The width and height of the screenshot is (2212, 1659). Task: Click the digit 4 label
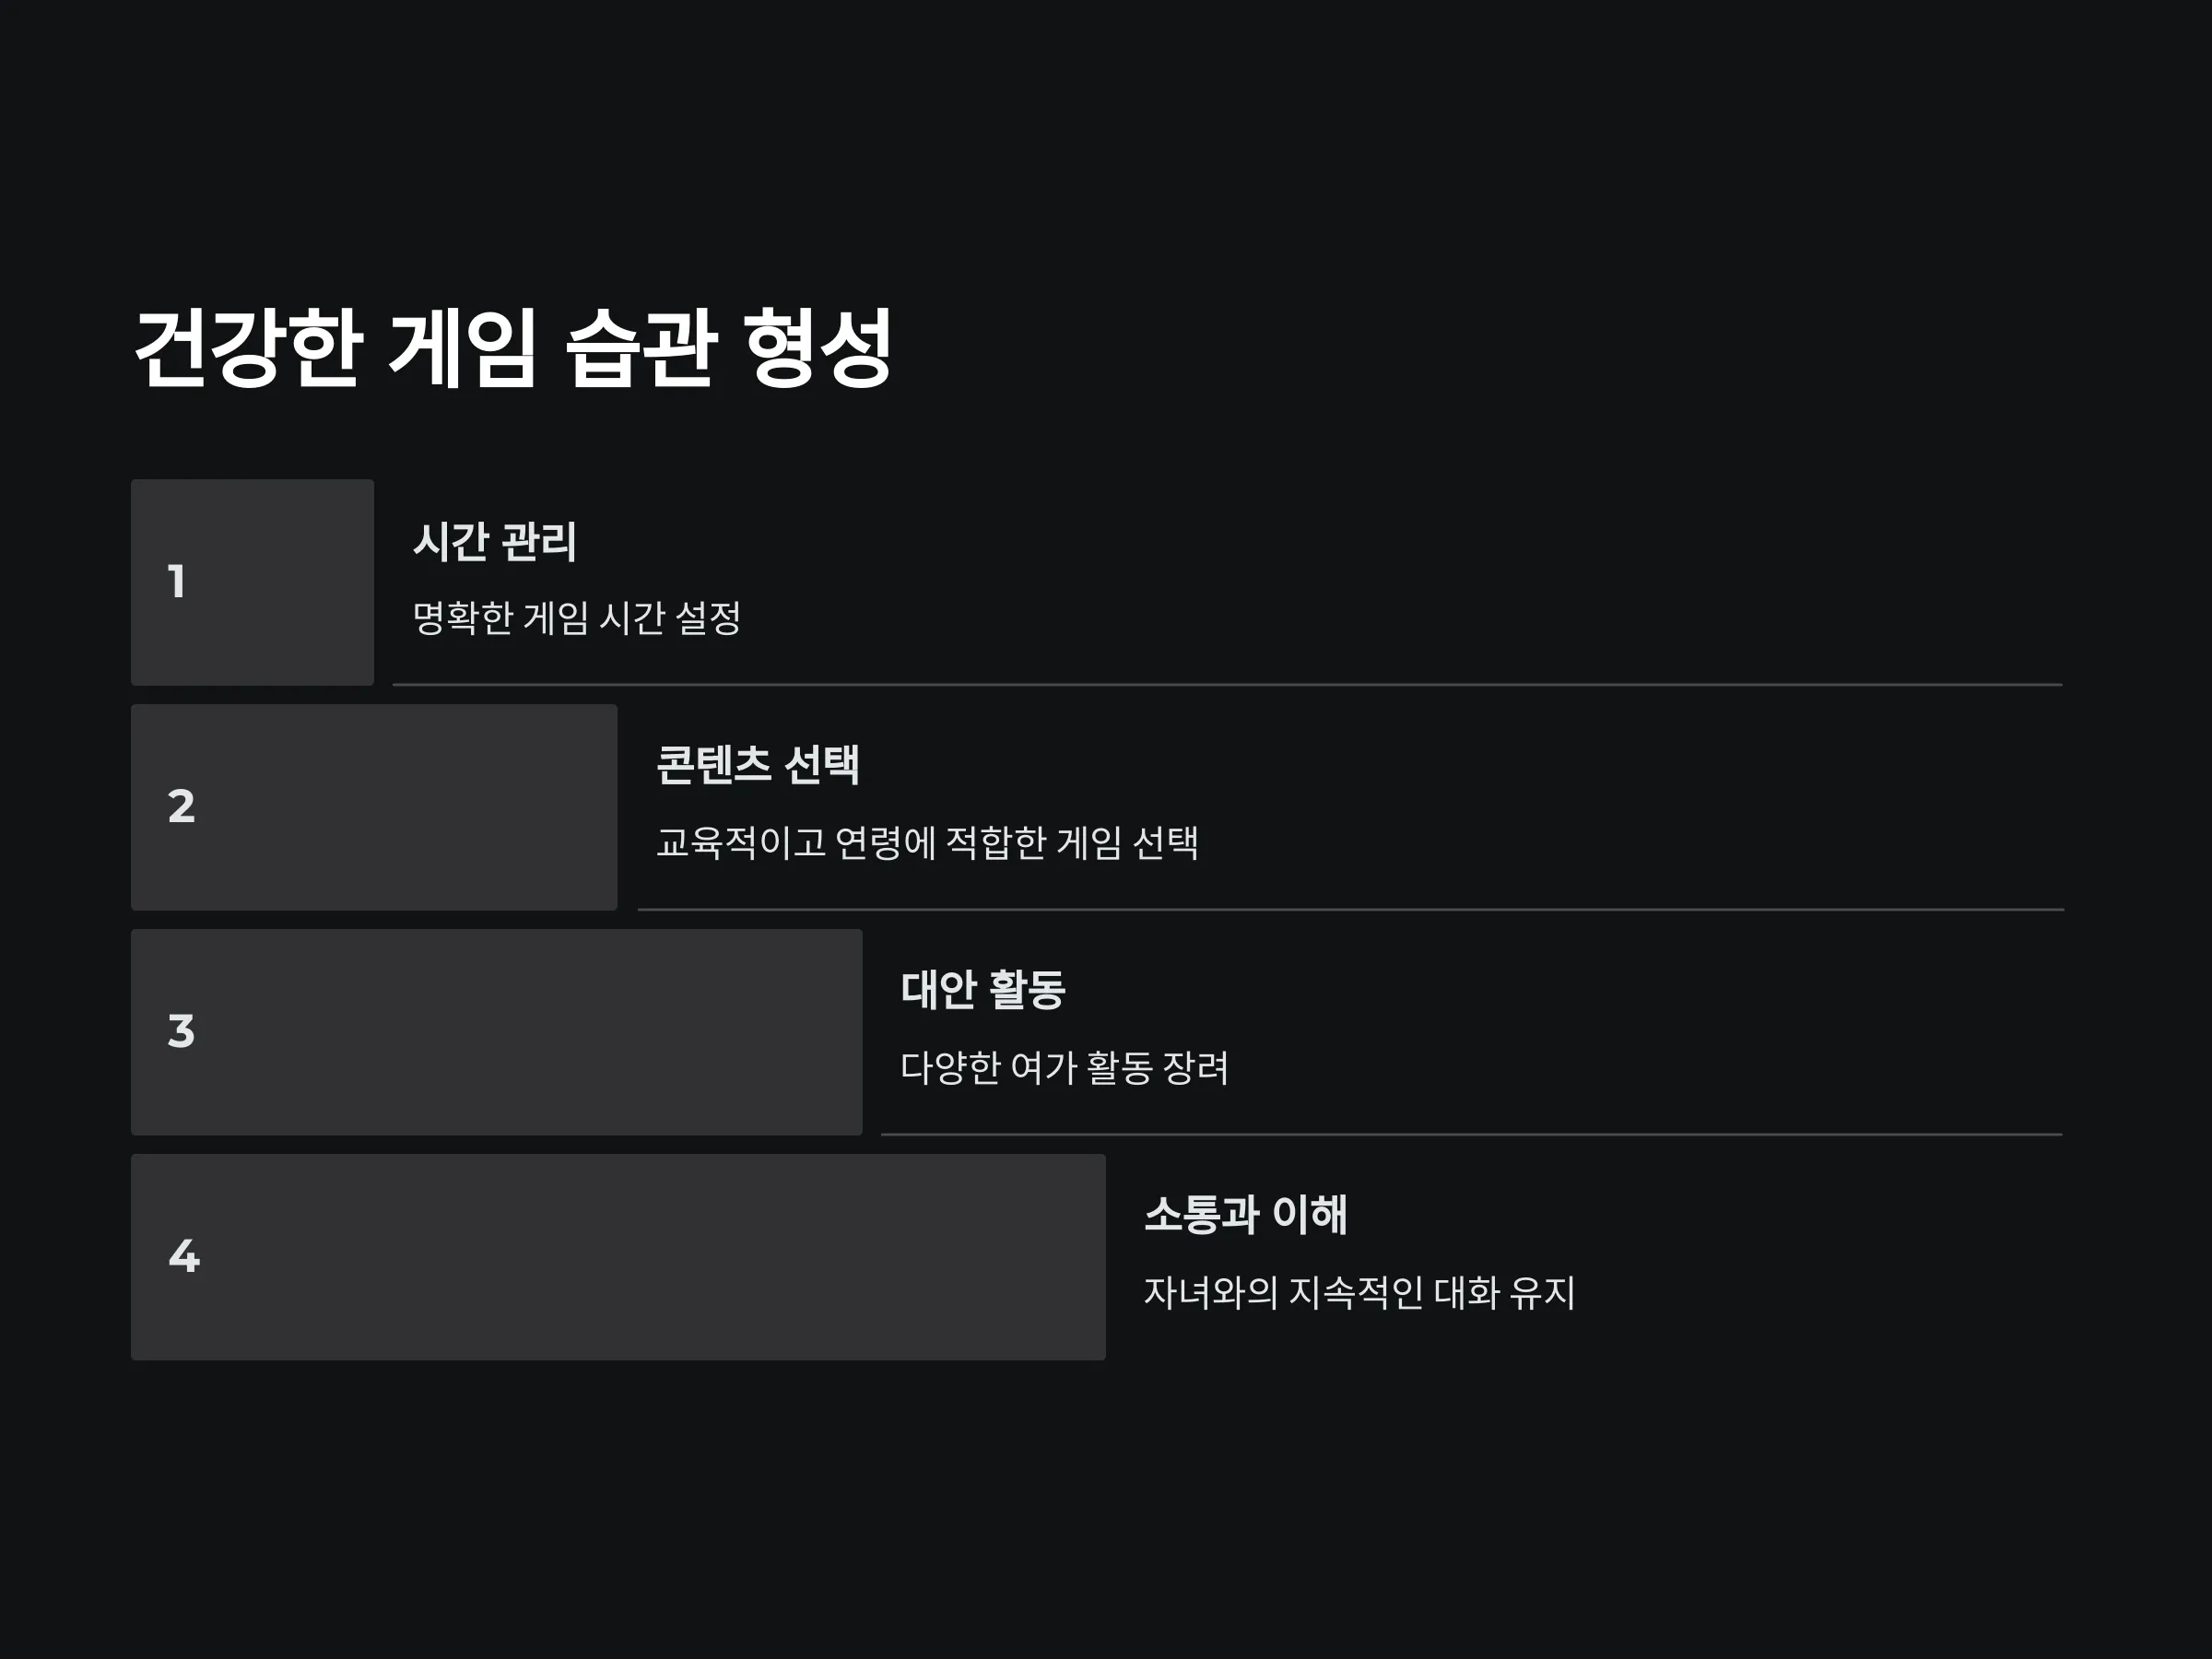click(x=184, y=1257)
